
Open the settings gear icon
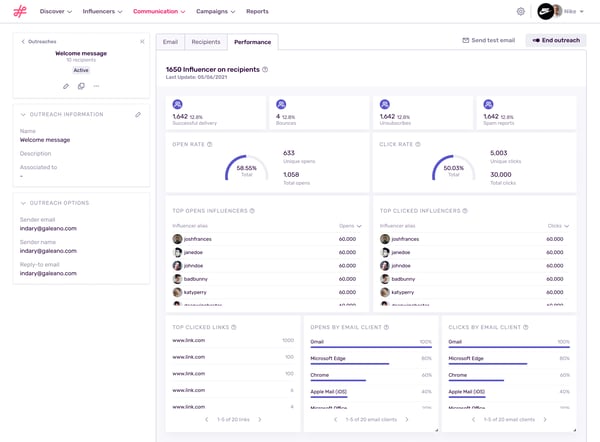pos(520,11)
